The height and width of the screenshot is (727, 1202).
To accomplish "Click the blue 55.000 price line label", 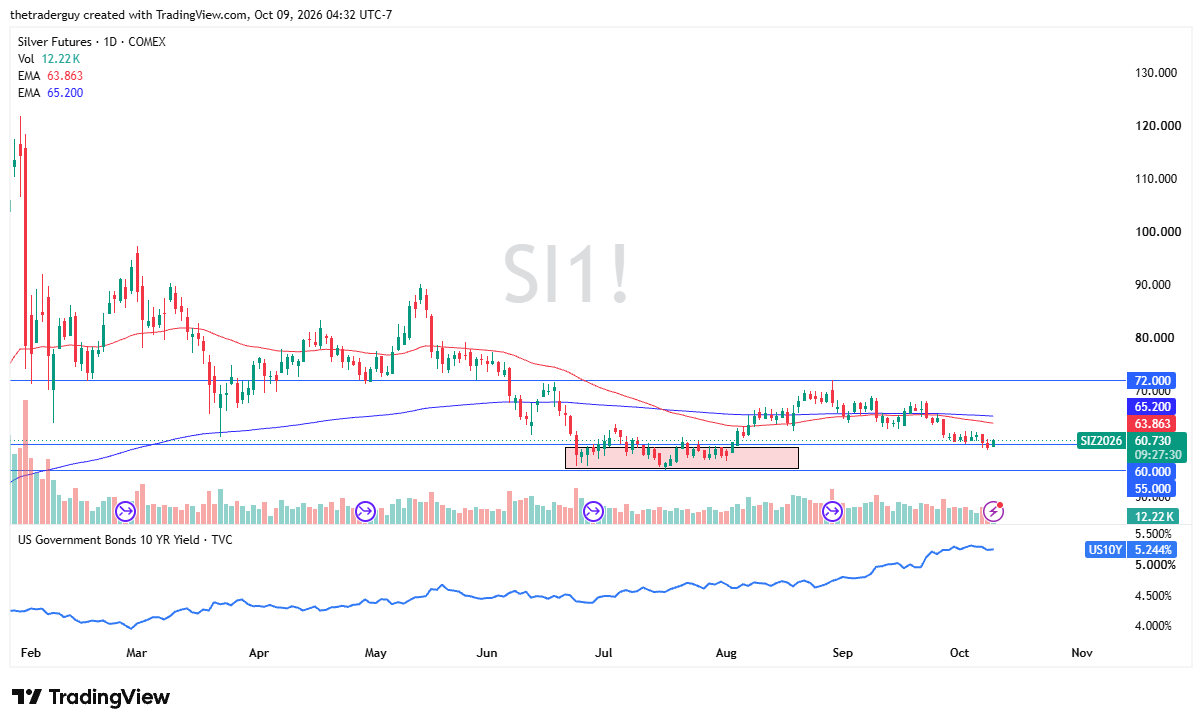I will [1153, 489].
